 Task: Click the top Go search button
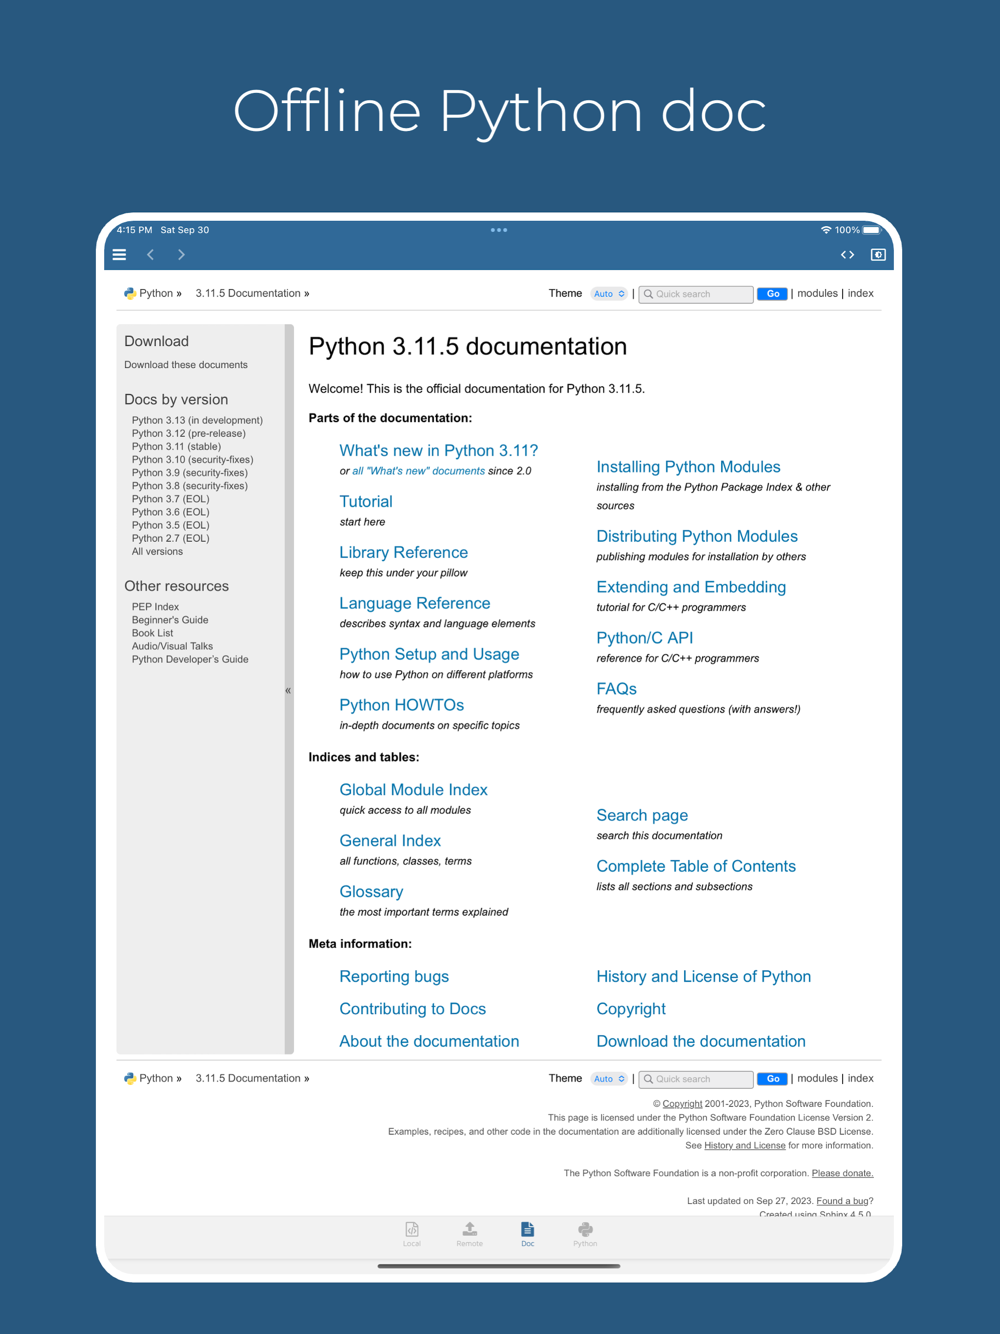point(772,294)
